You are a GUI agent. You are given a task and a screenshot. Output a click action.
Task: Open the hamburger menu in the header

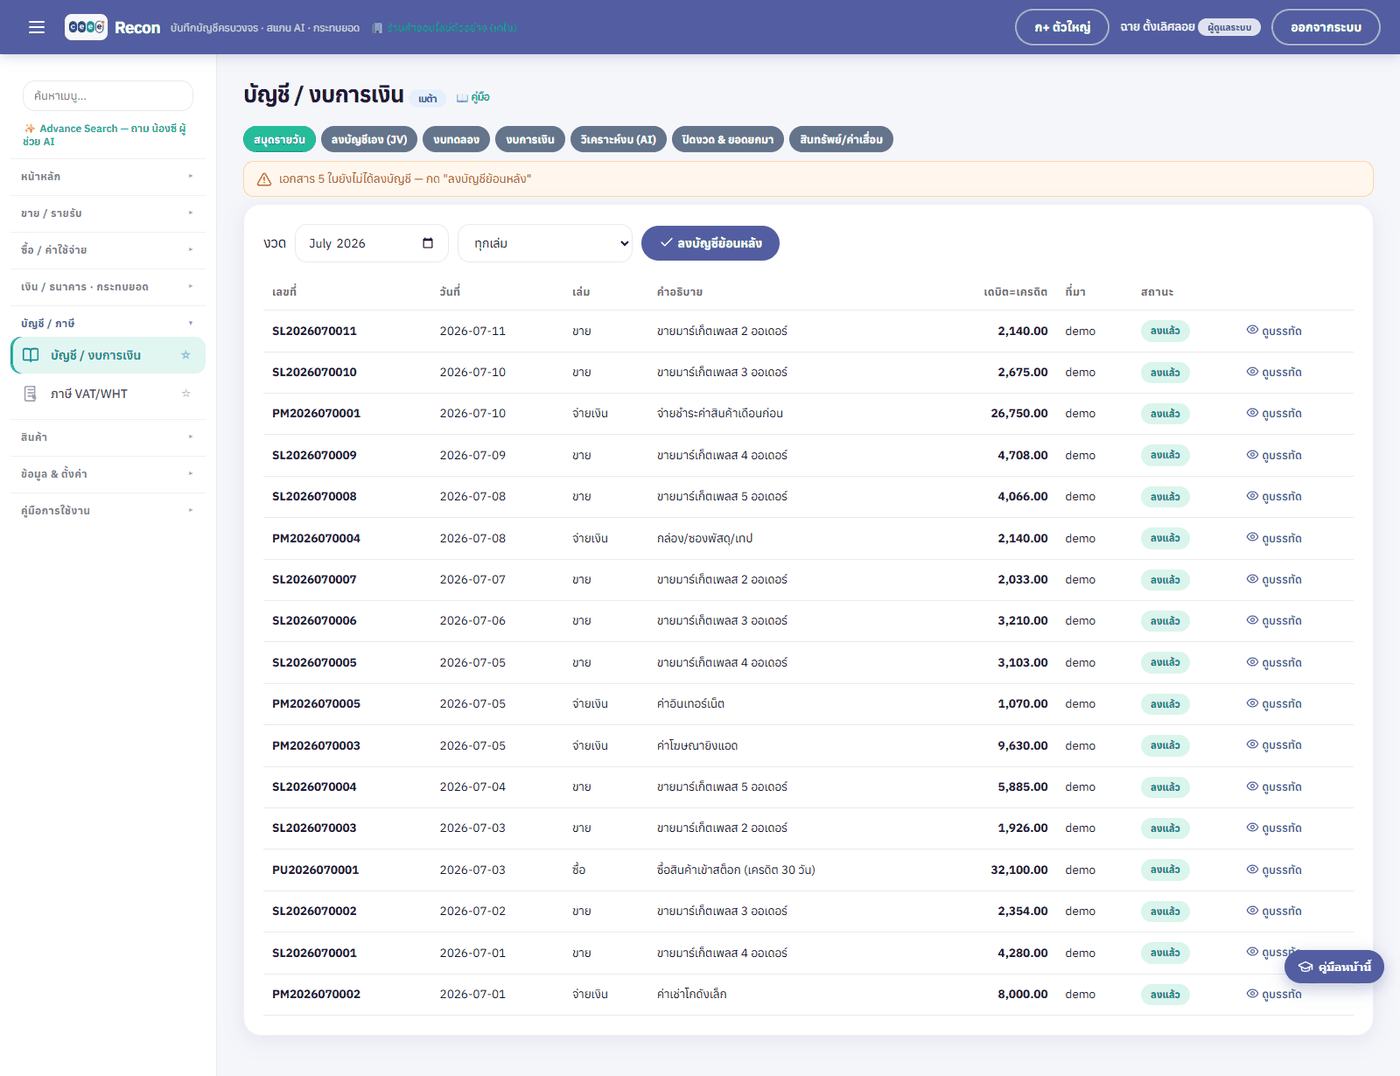[37, 27]
